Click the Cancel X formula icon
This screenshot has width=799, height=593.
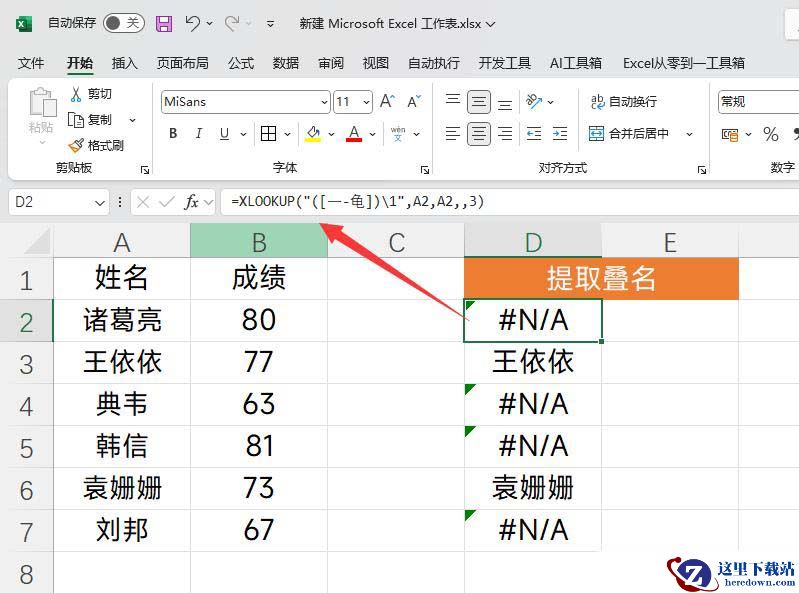tap(143, 202)
